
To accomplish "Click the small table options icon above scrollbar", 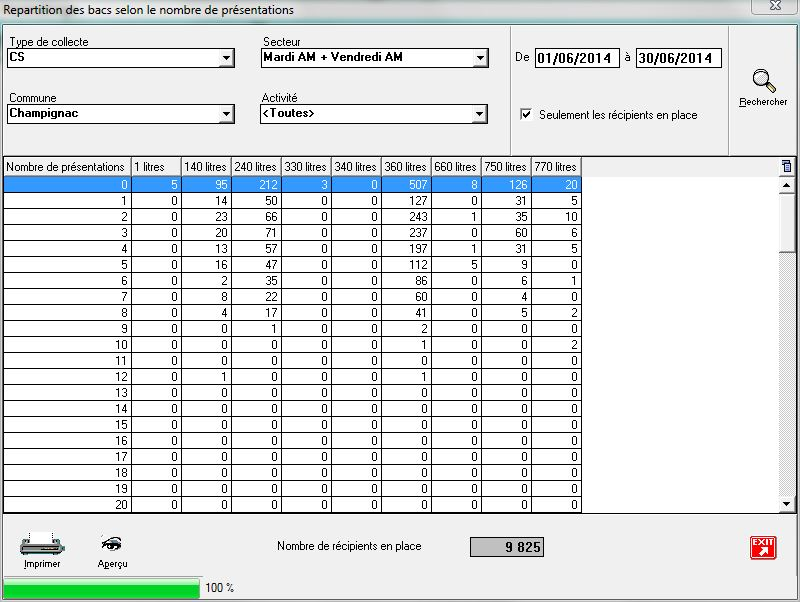I will pyautogui.click(x=786, y=167).
